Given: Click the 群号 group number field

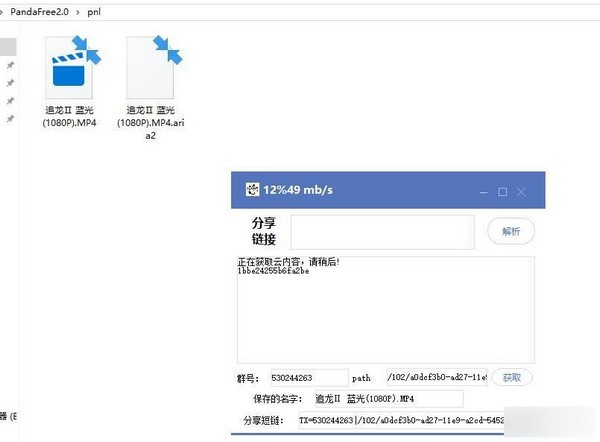Looking at the screenshot, I should click(306, 378).
